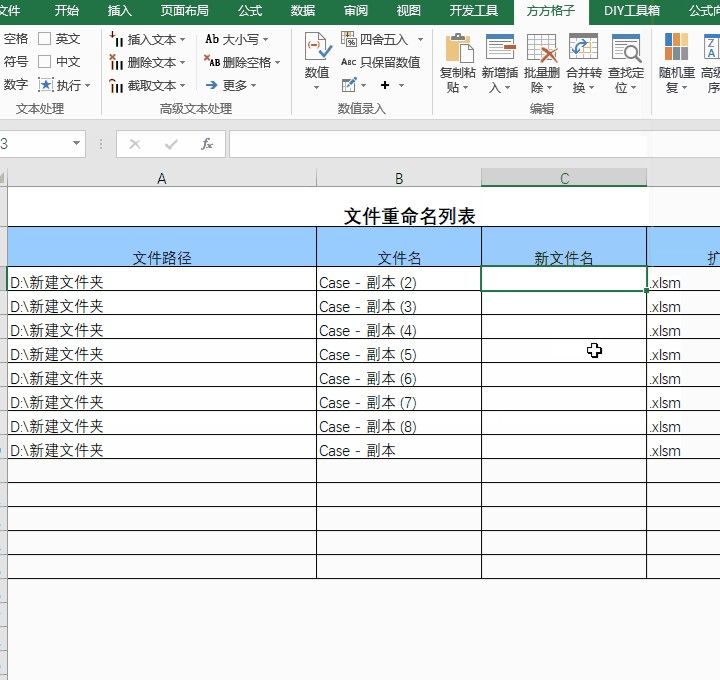Switch to the 开始 ribbon tab

(67, 10)
